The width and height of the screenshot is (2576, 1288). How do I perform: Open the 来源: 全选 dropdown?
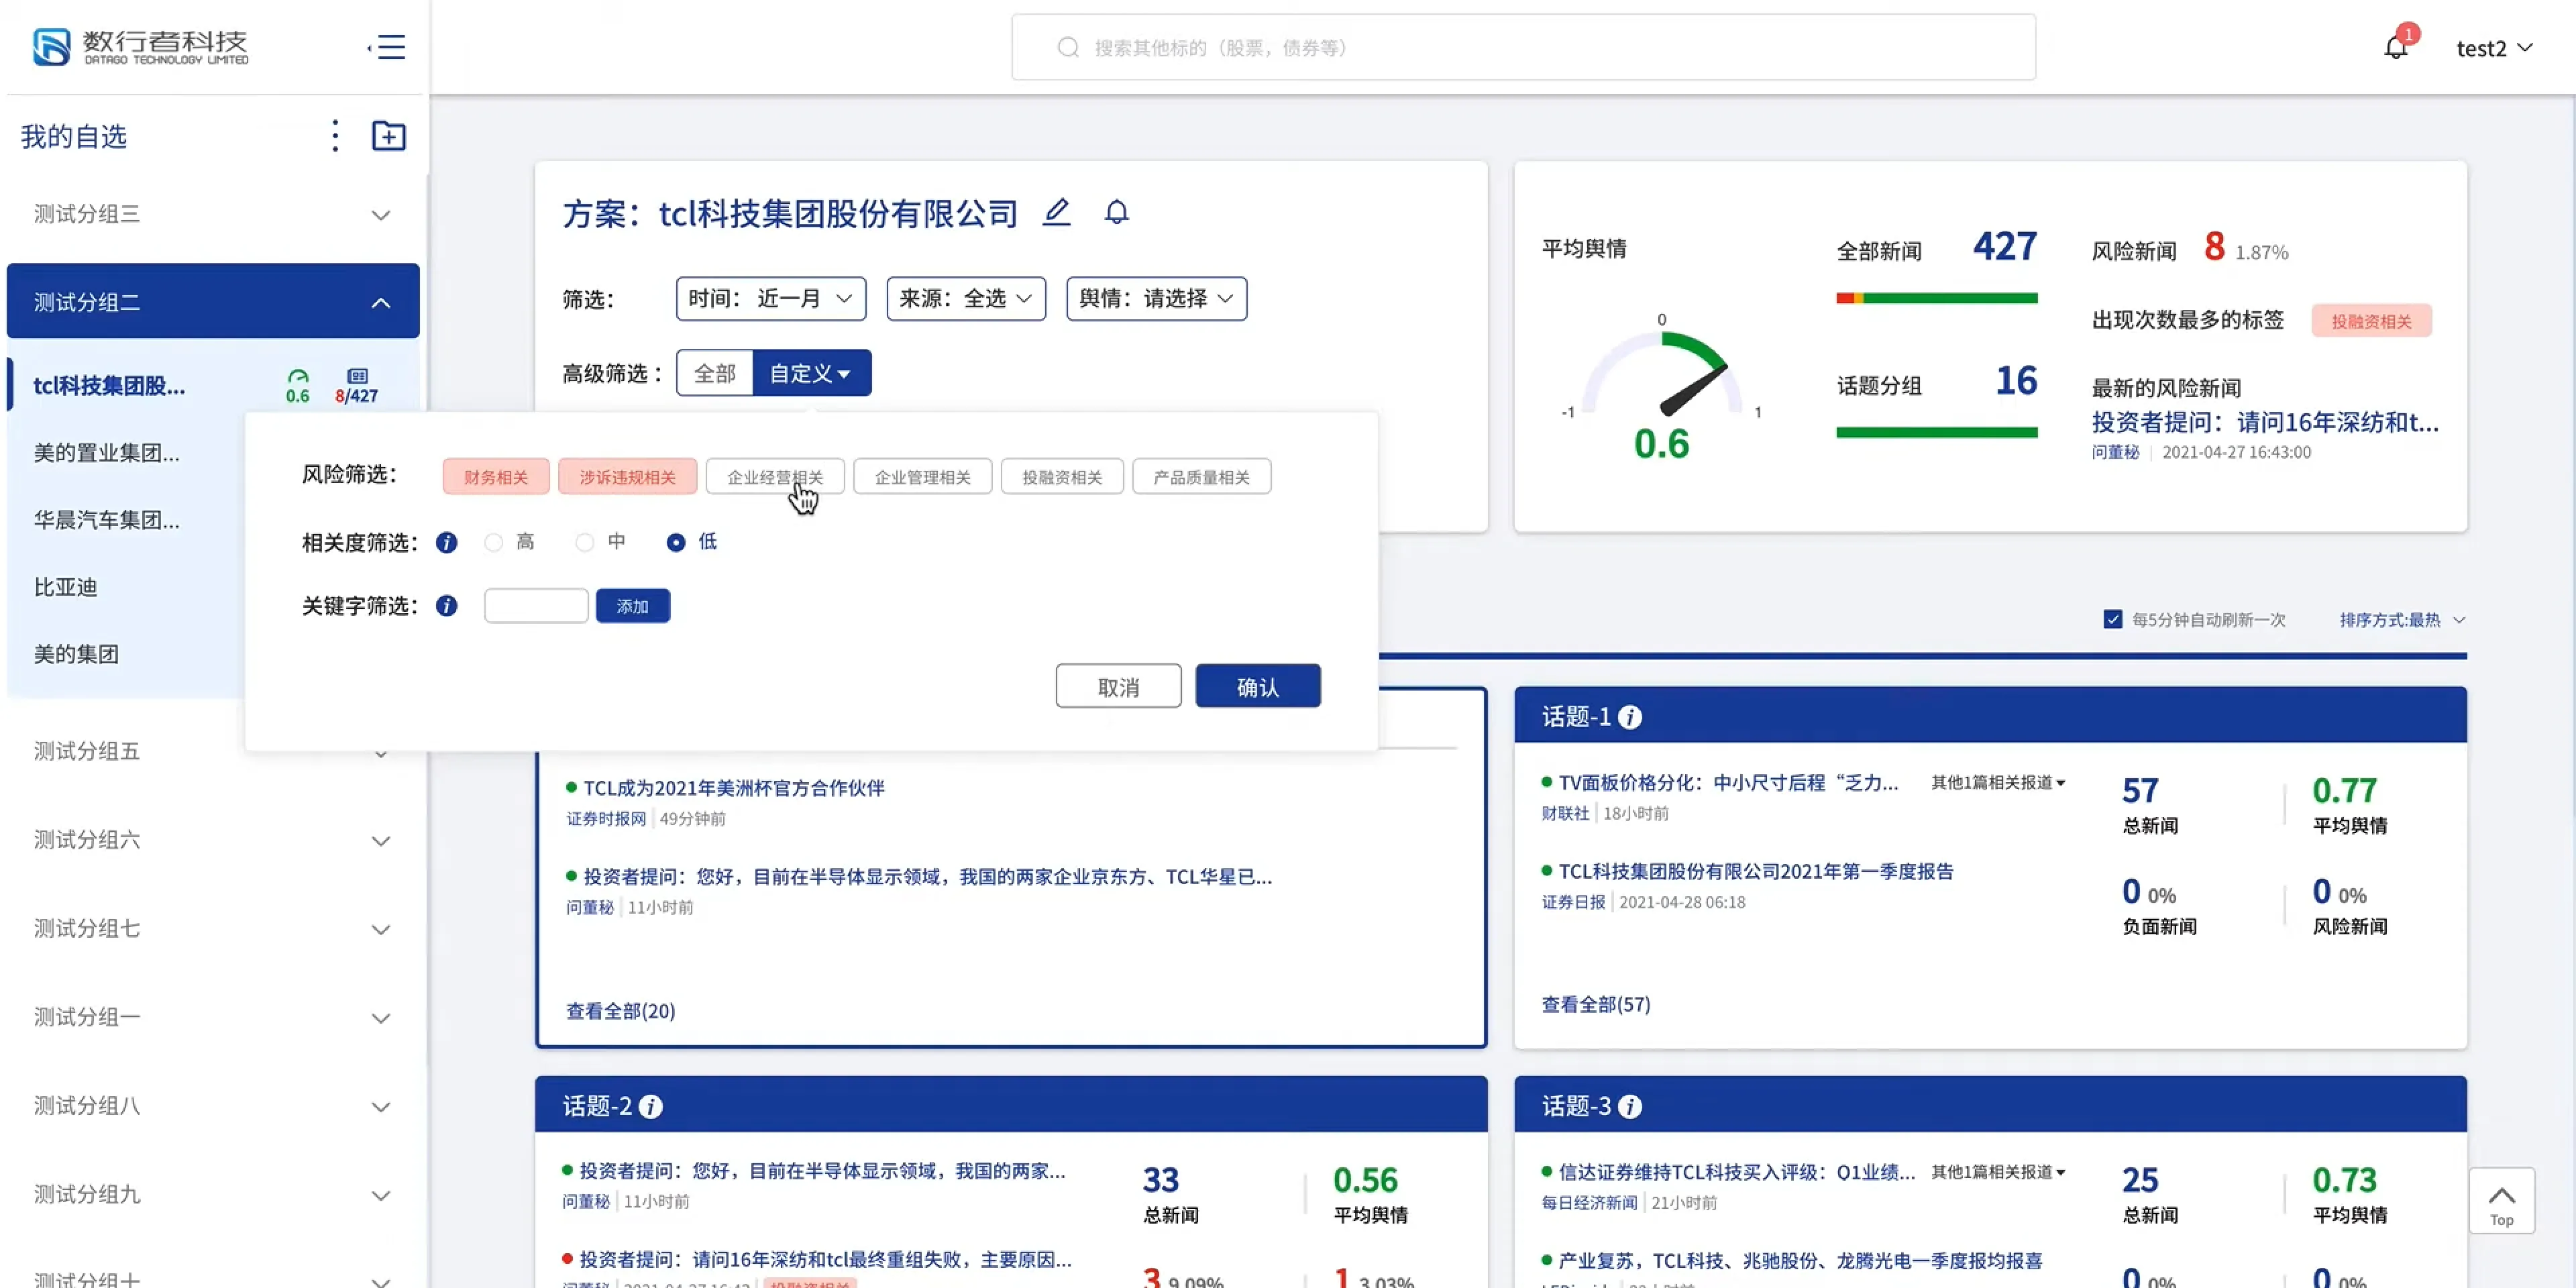point(965,298)
